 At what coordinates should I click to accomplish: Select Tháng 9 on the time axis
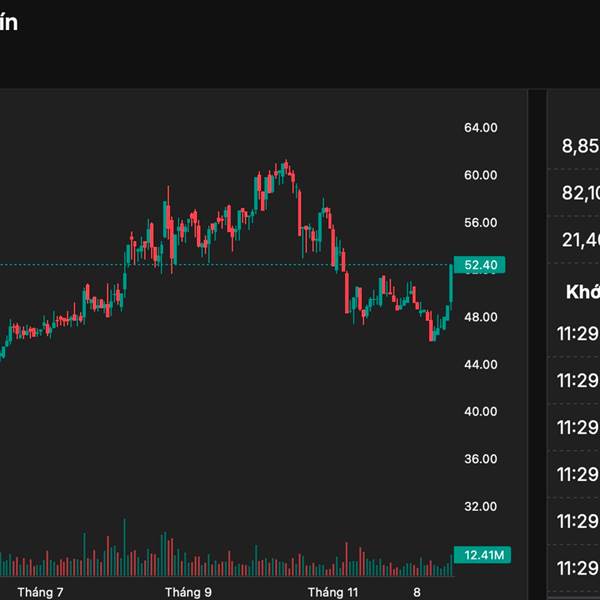coord(189,592)
